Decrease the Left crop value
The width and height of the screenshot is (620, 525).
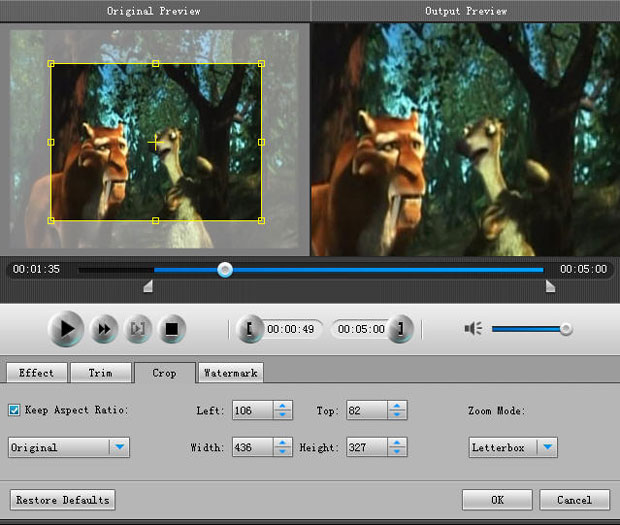(283, 415)
